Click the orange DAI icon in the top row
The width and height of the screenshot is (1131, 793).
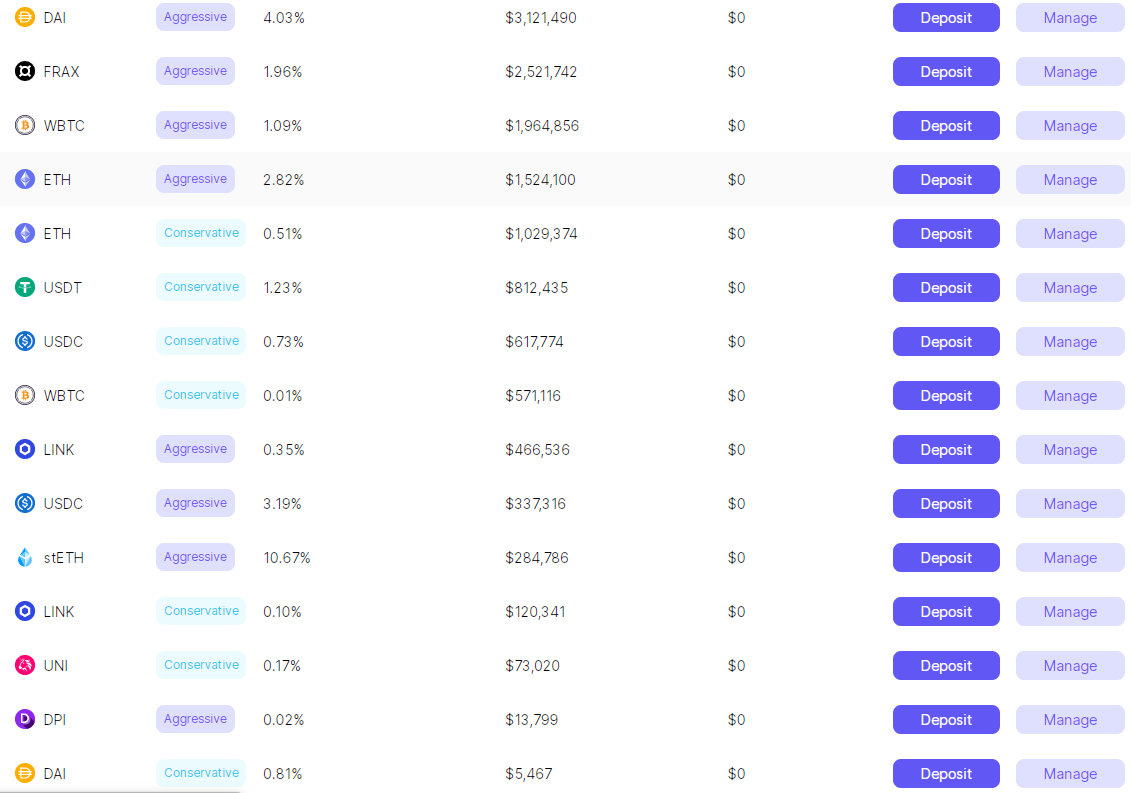pyautogui.click(x=25, y=17)
